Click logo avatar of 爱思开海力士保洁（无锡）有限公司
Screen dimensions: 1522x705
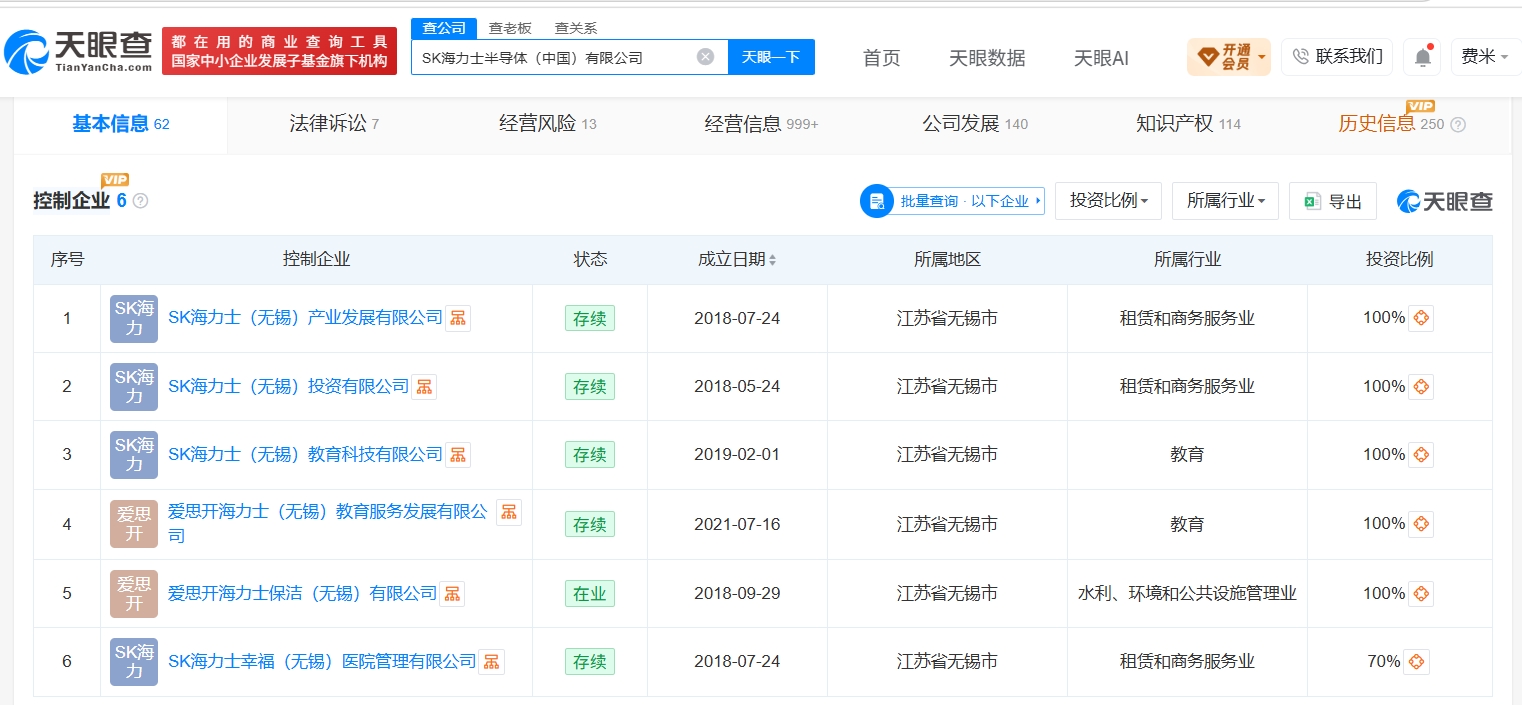134,593
